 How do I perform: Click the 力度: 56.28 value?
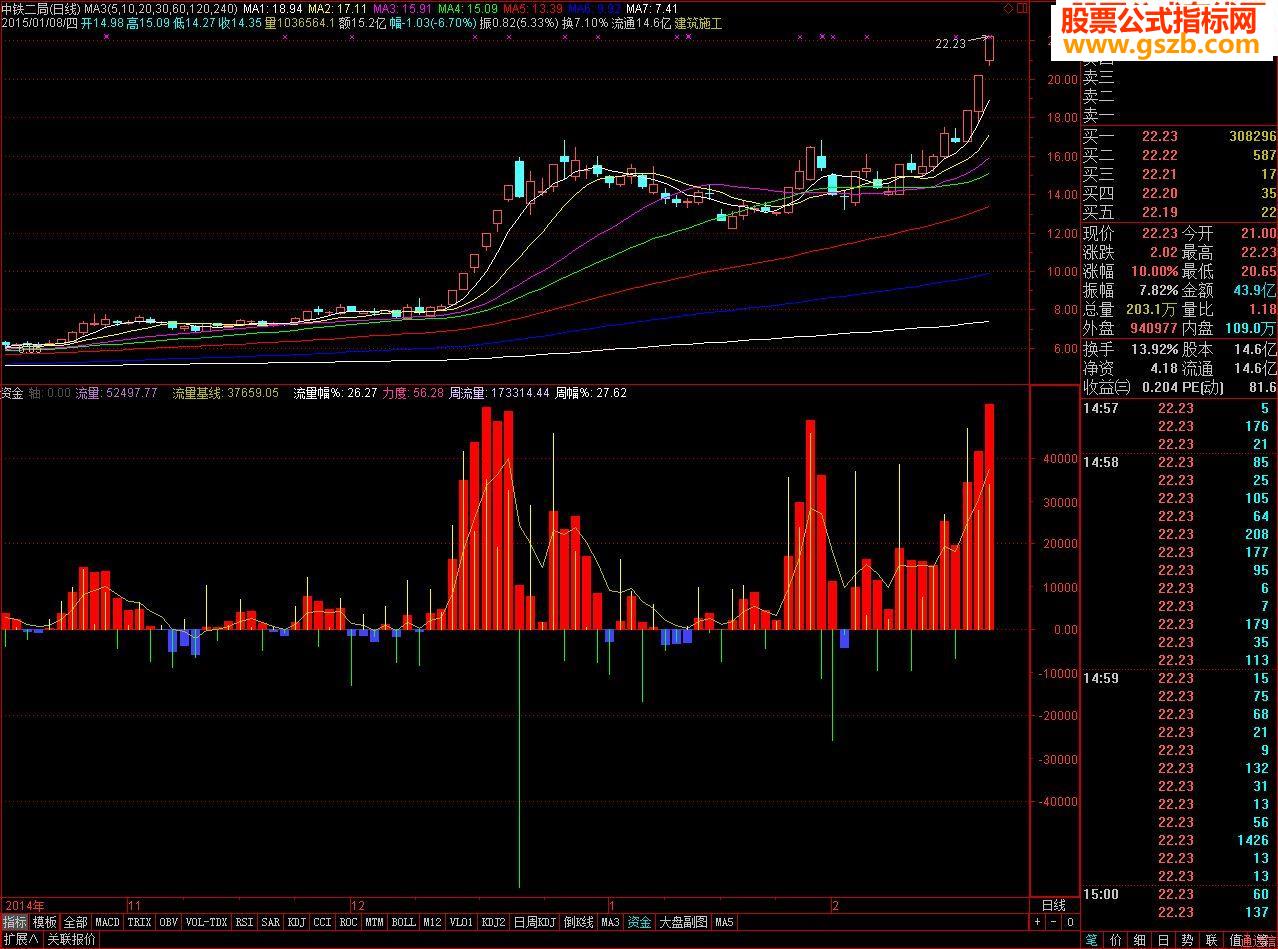412,393
